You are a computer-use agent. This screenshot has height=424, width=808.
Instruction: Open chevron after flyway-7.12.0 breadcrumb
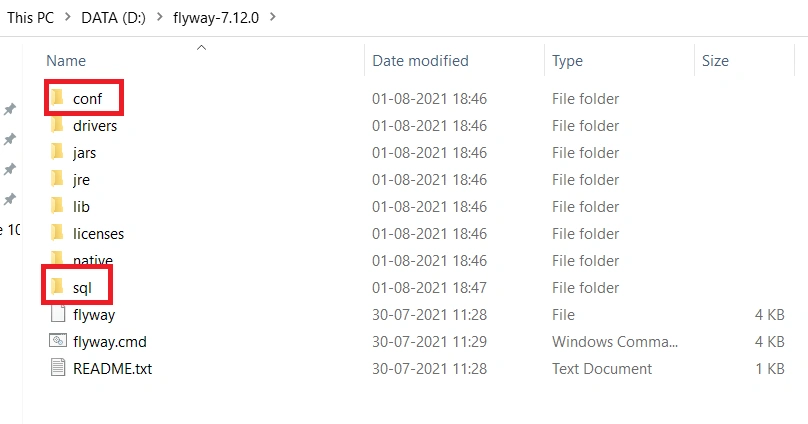273,17
